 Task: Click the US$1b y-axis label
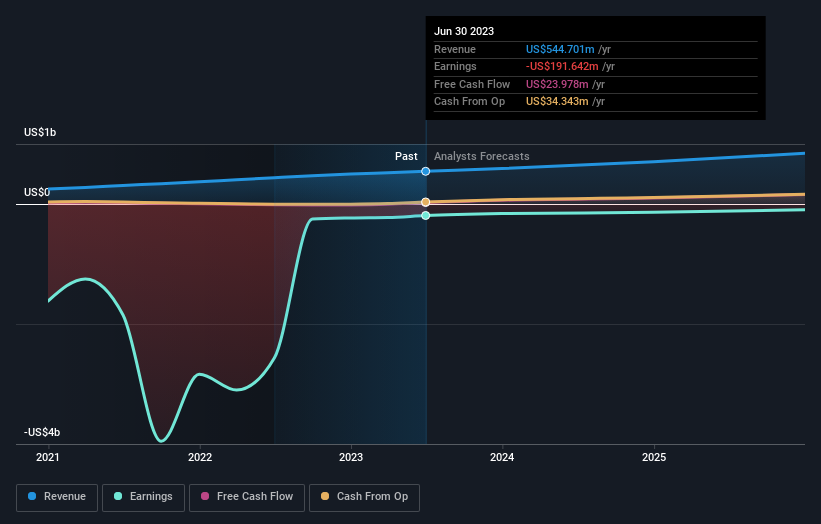tap(40, 132)
